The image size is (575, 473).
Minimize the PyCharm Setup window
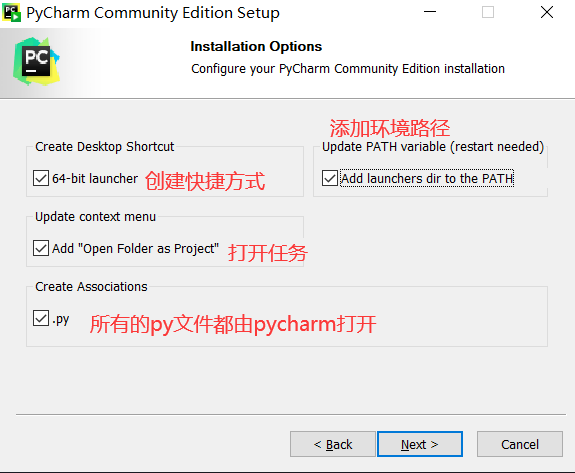430,12
